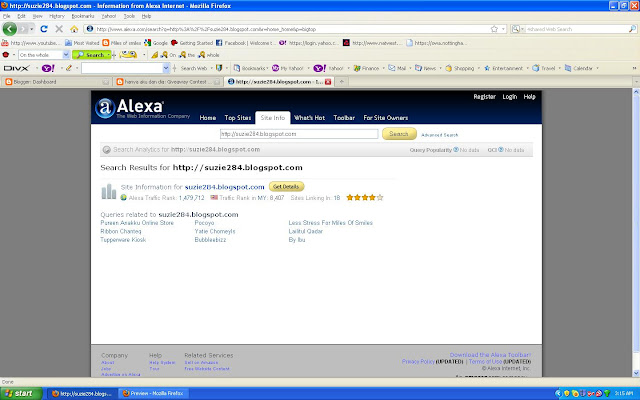Switch to the Giveaway Contest tab
Screen dimensions: 640x400
coord(168,82)
